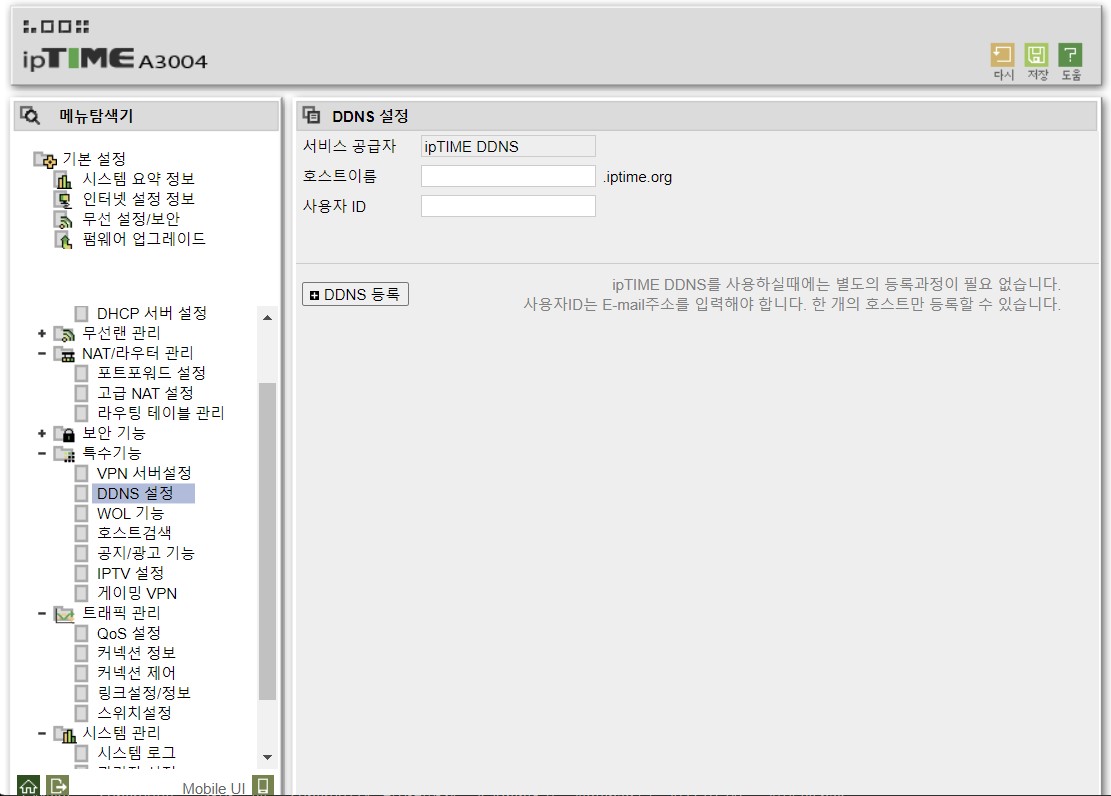1111x796 pixels.
Task: Collapse the NAT/라우터 관리 tree node
Action: tap(42, 353)
